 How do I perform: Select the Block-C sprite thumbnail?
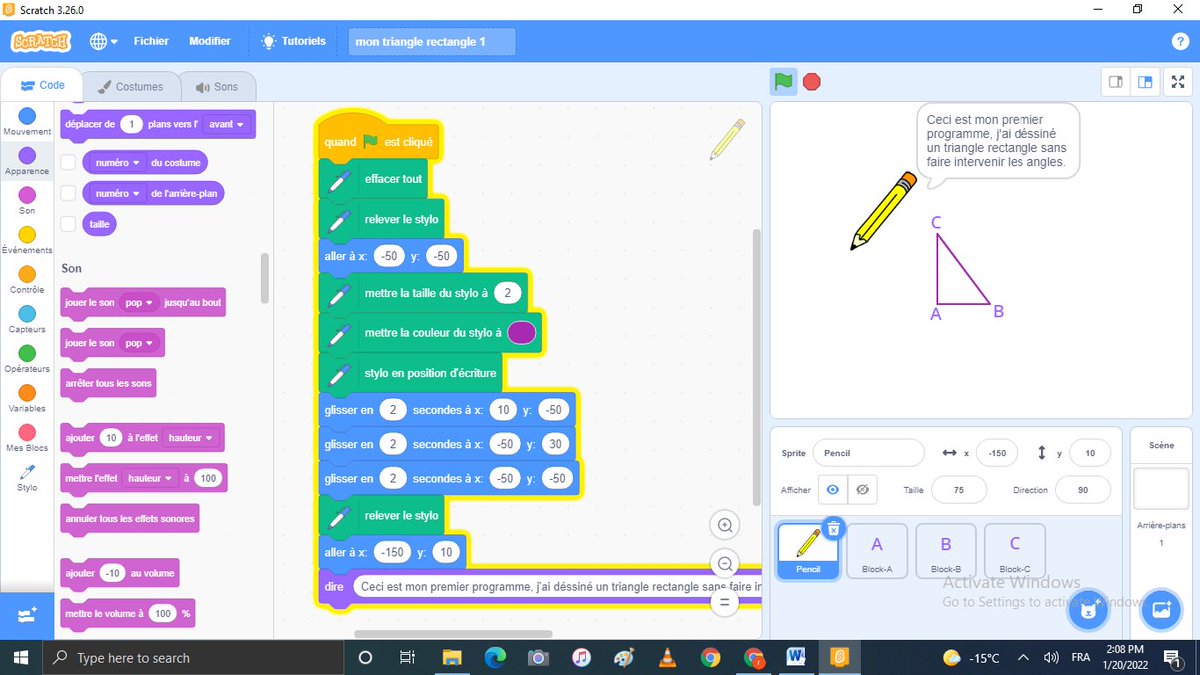coord(1015,551)
